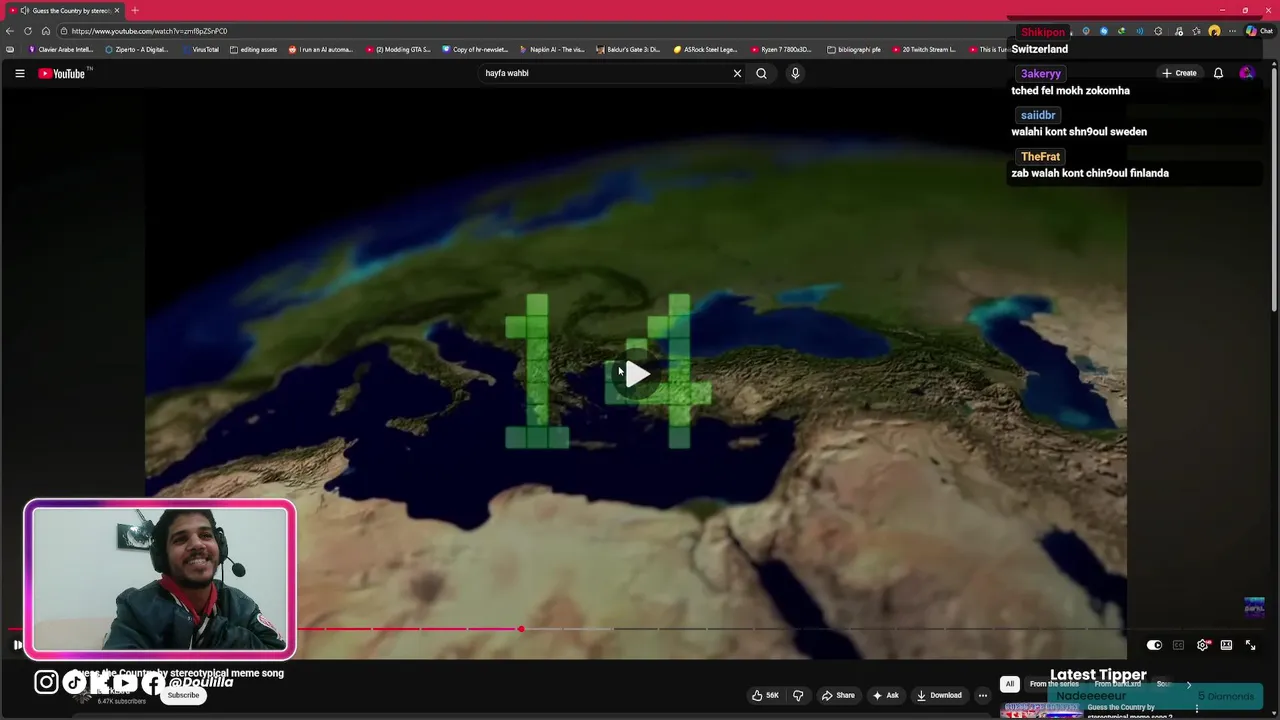
Task: Open the 'I run an AI automa...' bookmark
Action: 320,49
